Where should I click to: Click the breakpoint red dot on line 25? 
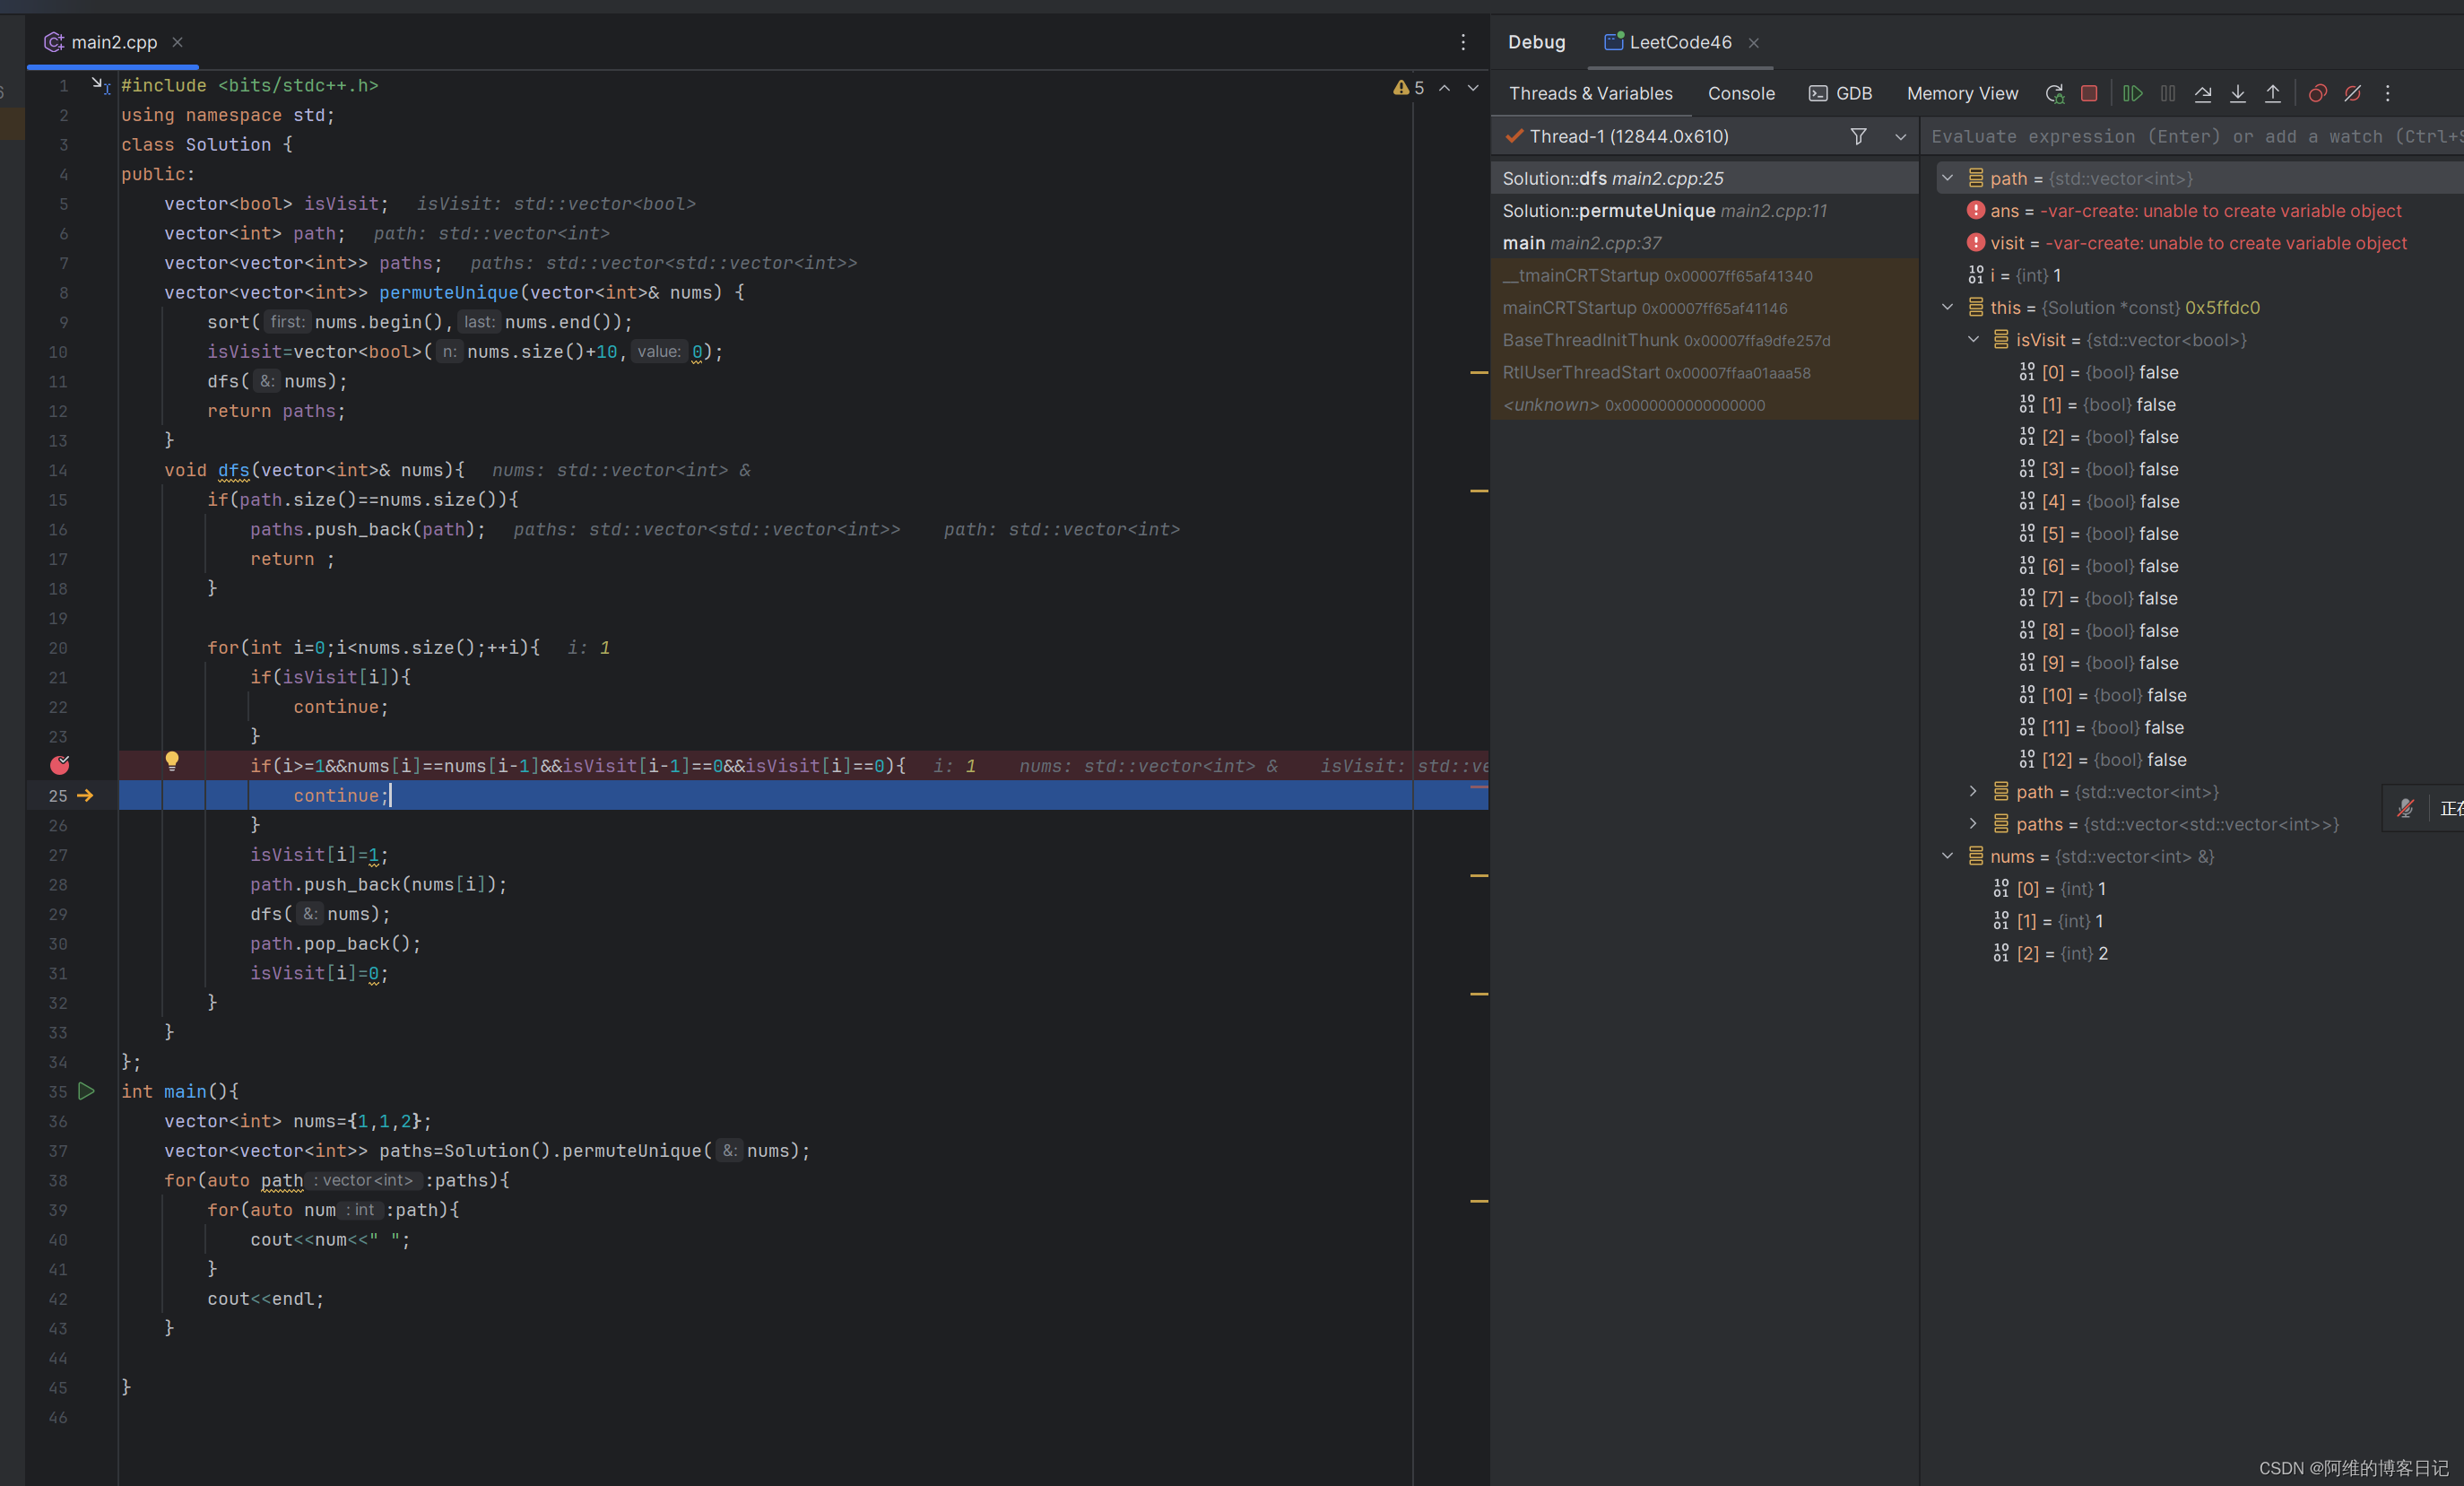point(62,764)
